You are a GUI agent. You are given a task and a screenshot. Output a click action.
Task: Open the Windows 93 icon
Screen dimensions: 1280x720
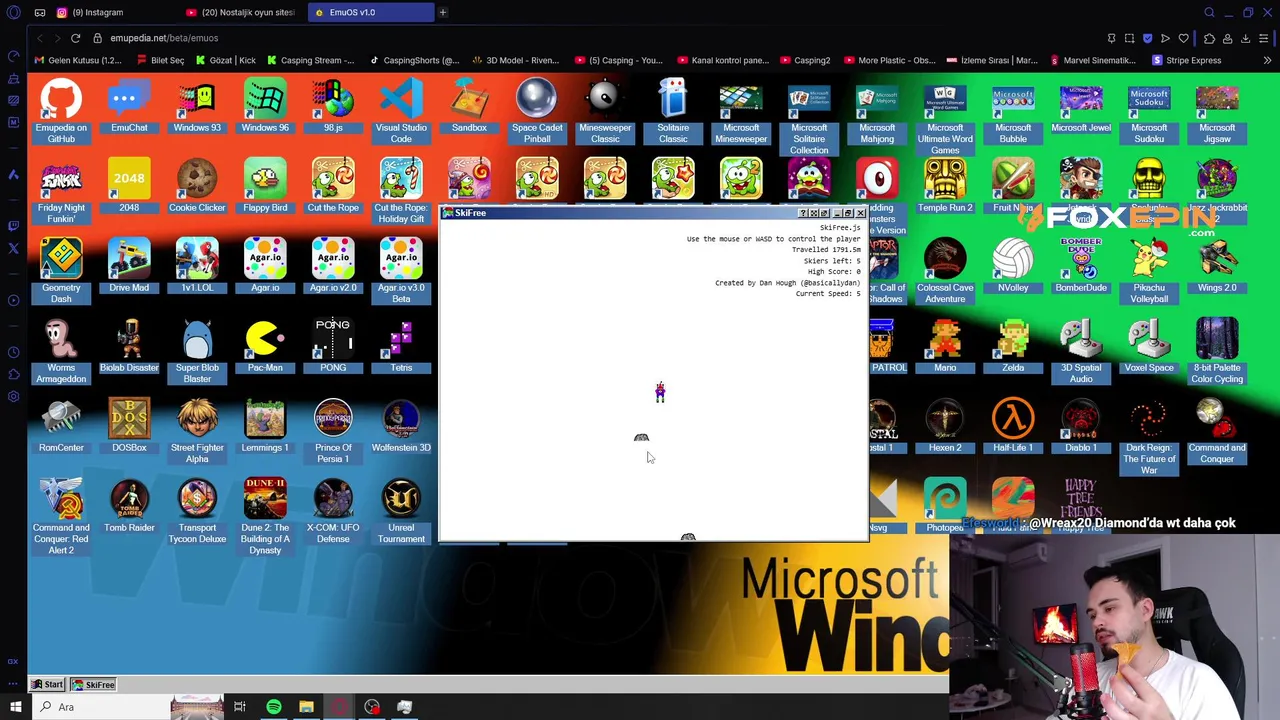point(197,106)
